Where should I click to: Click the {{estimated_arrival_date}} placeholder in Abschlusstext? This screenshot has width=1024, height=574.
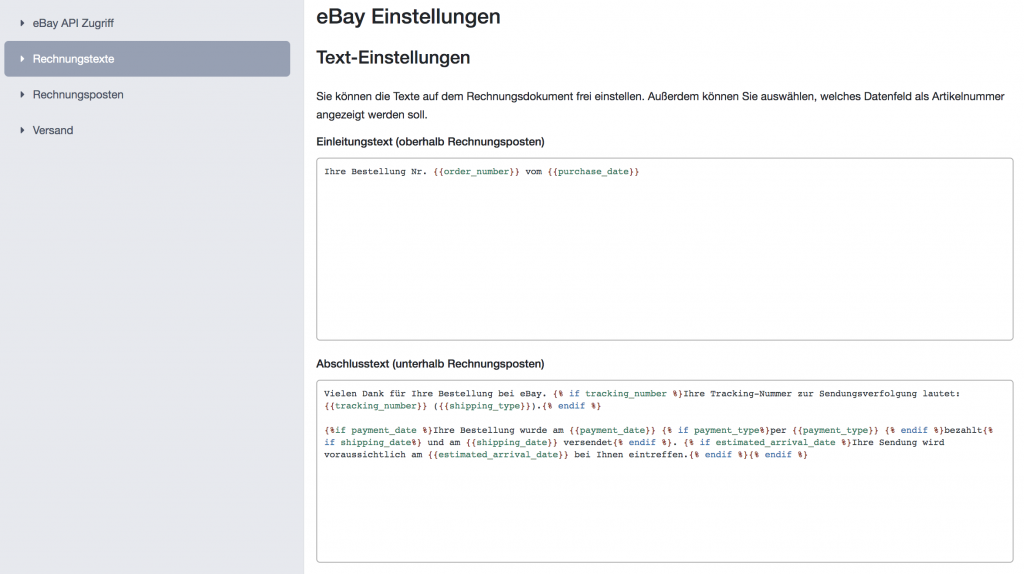(x=498, y=454)
